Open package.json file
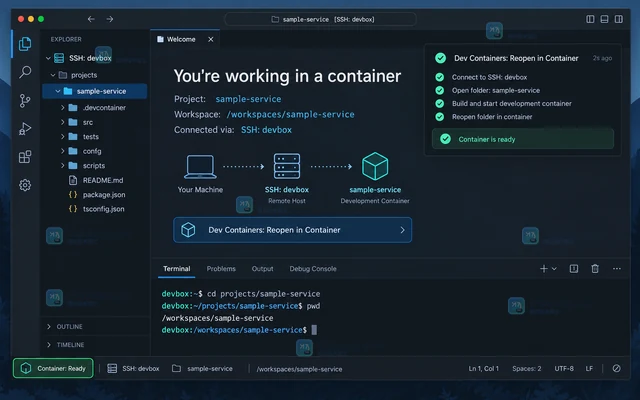The width and height of the screenshot is (640, 400). click(x=95, y=195)
